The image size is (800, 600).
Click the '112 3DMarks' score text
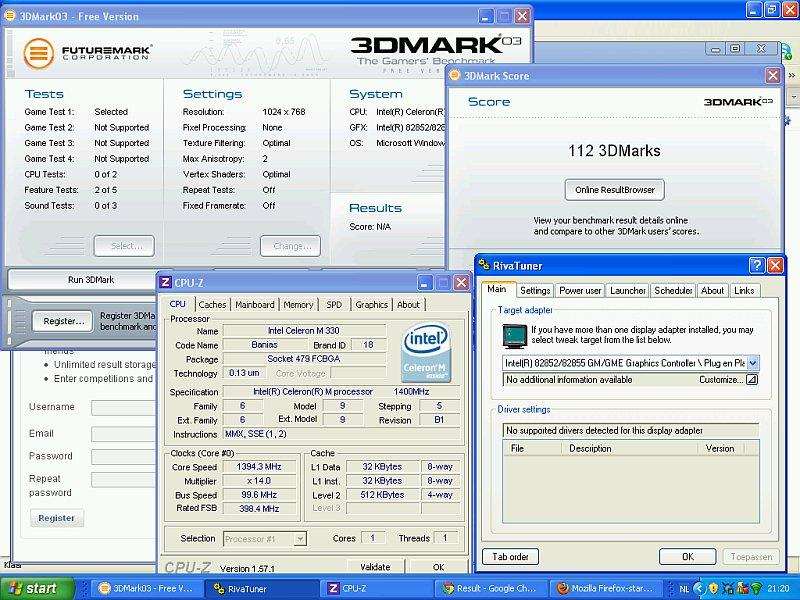pyautogui.click(x=614, y=151)
